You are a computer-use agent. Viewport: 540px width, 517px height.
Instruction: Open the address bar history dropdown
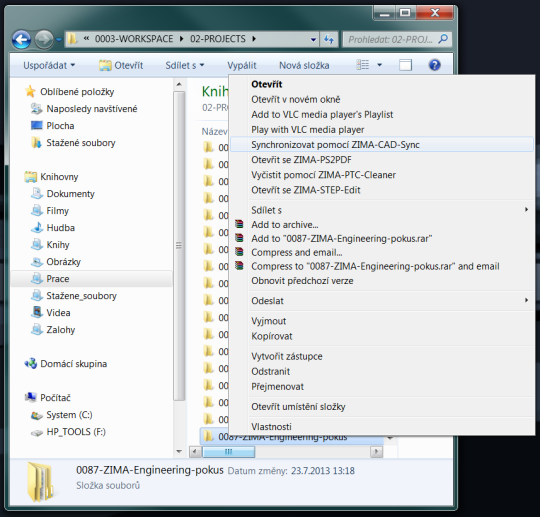coord(313,39)
